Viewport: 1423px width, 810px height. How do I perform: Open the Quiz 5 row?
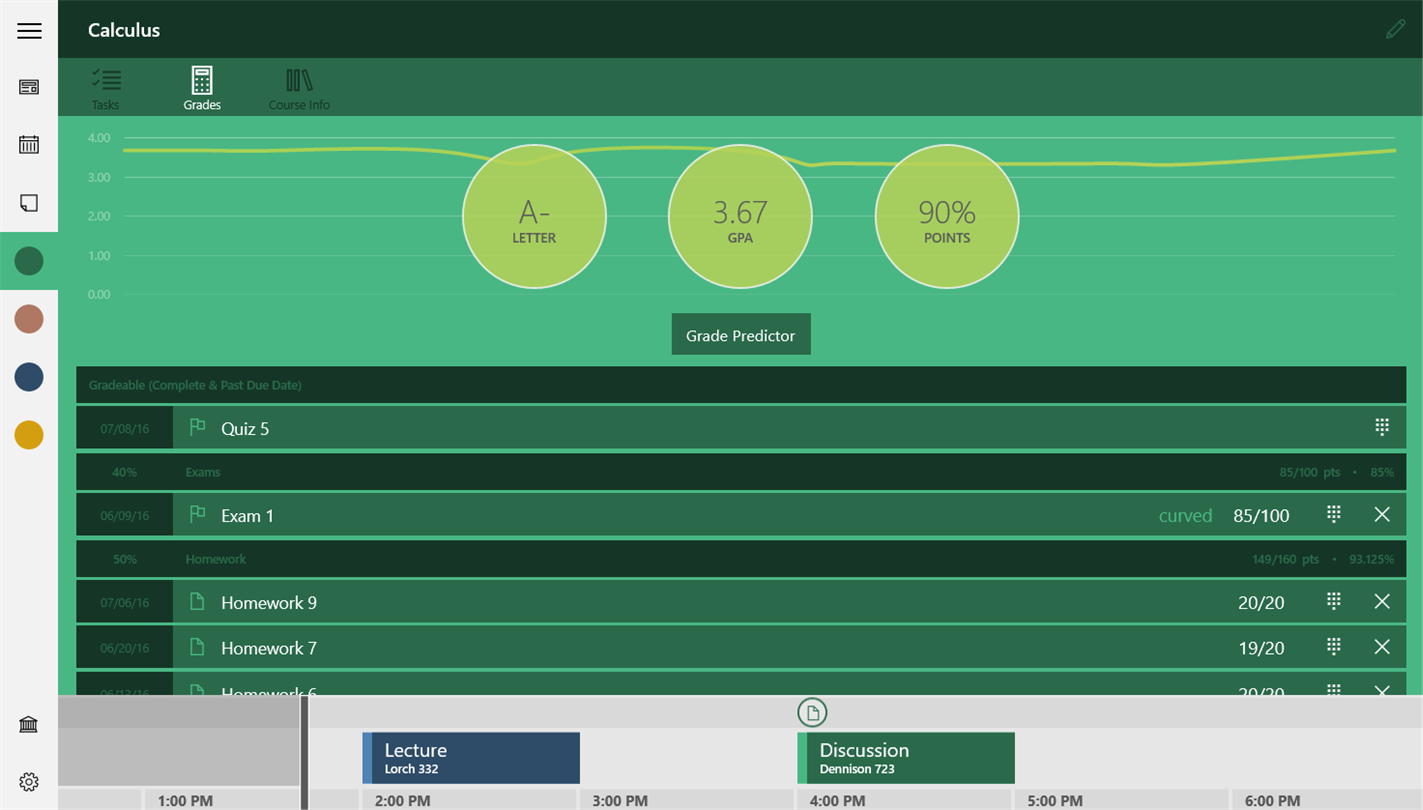click(741, 428)
